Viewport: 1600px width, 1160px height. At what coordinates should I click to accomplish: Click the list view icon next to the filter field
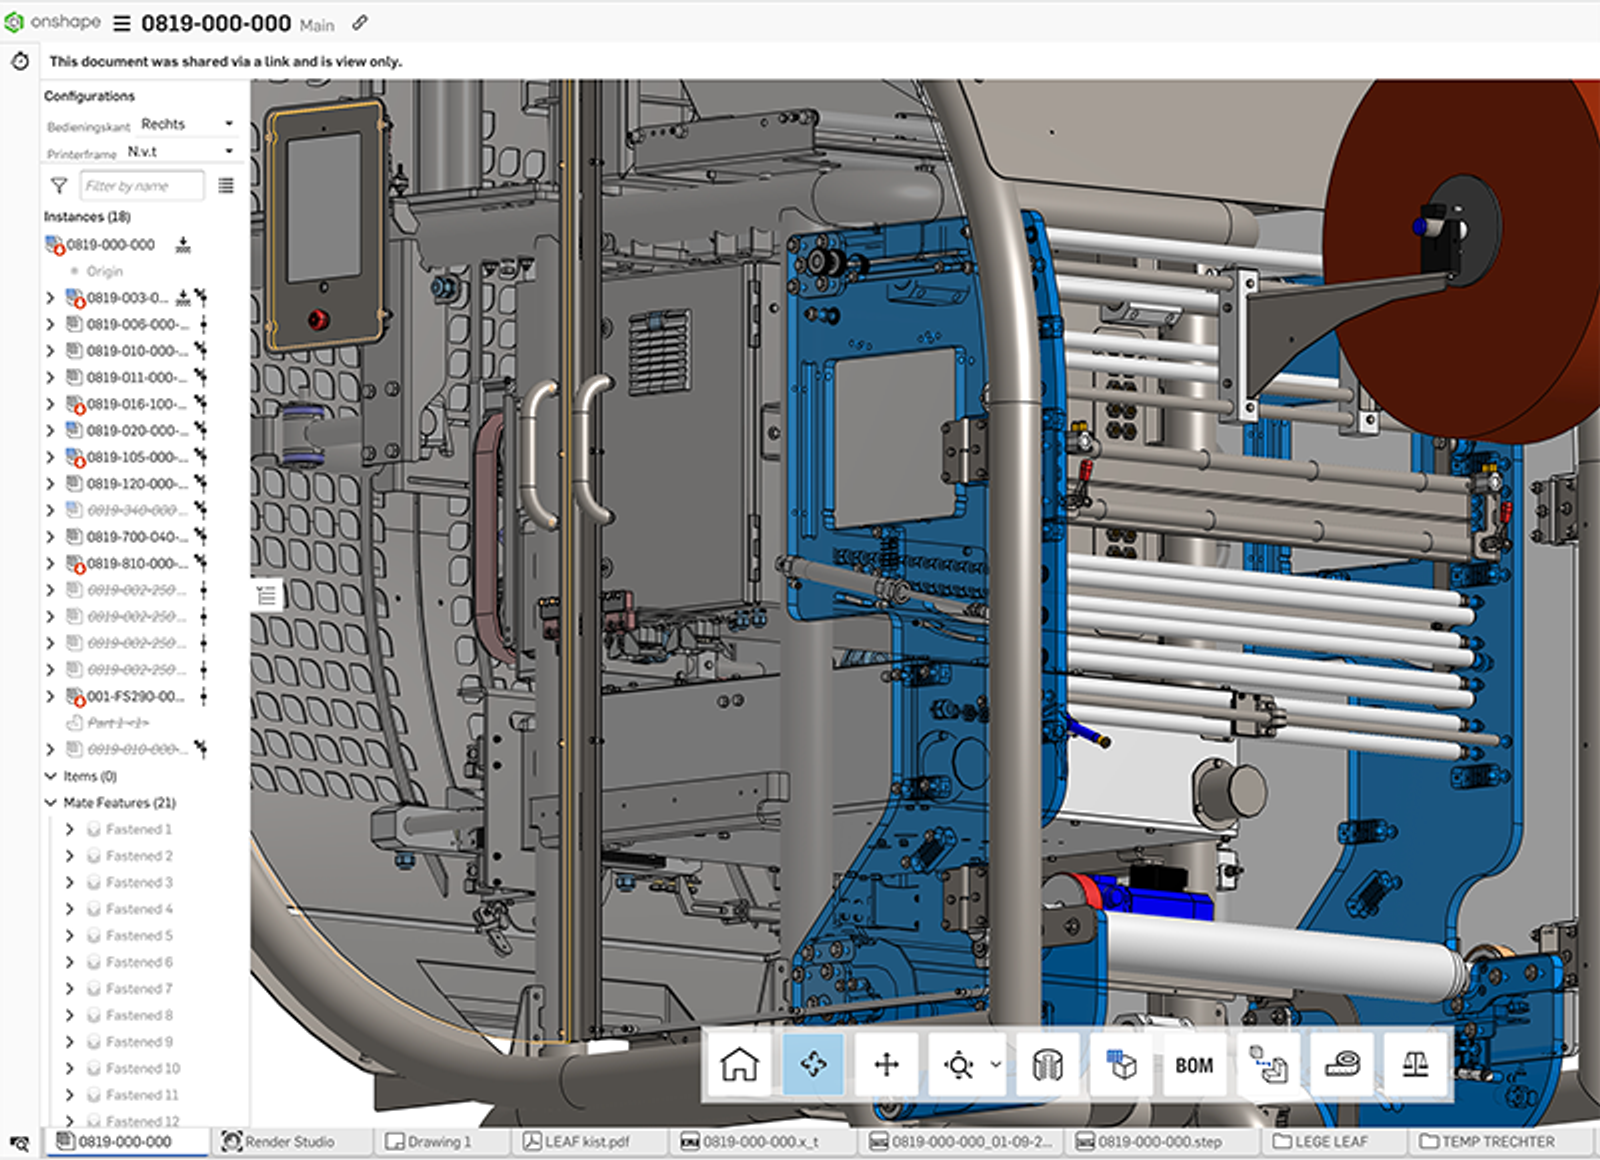point(226,185)
